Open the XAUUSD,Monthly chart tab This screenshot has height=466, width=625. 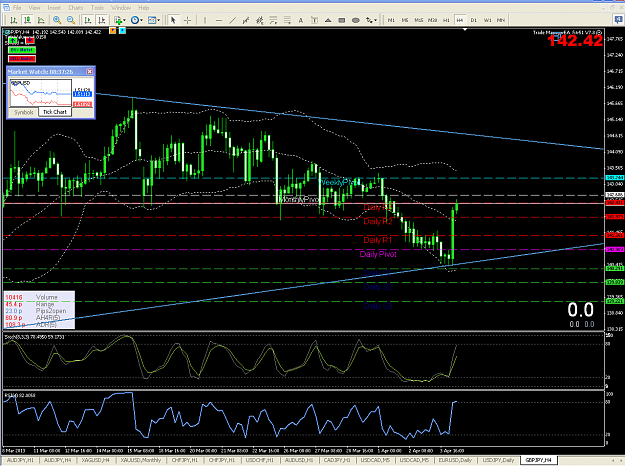141,460
